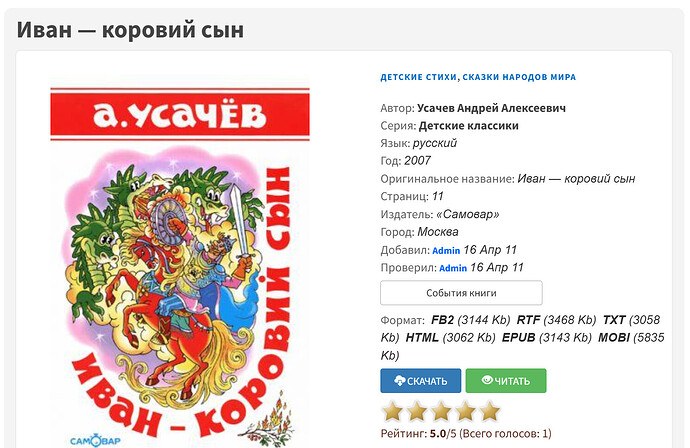This screenshot has width=690, height=448.
Task: Give the book five stars
Action: [x=490, y=411]
